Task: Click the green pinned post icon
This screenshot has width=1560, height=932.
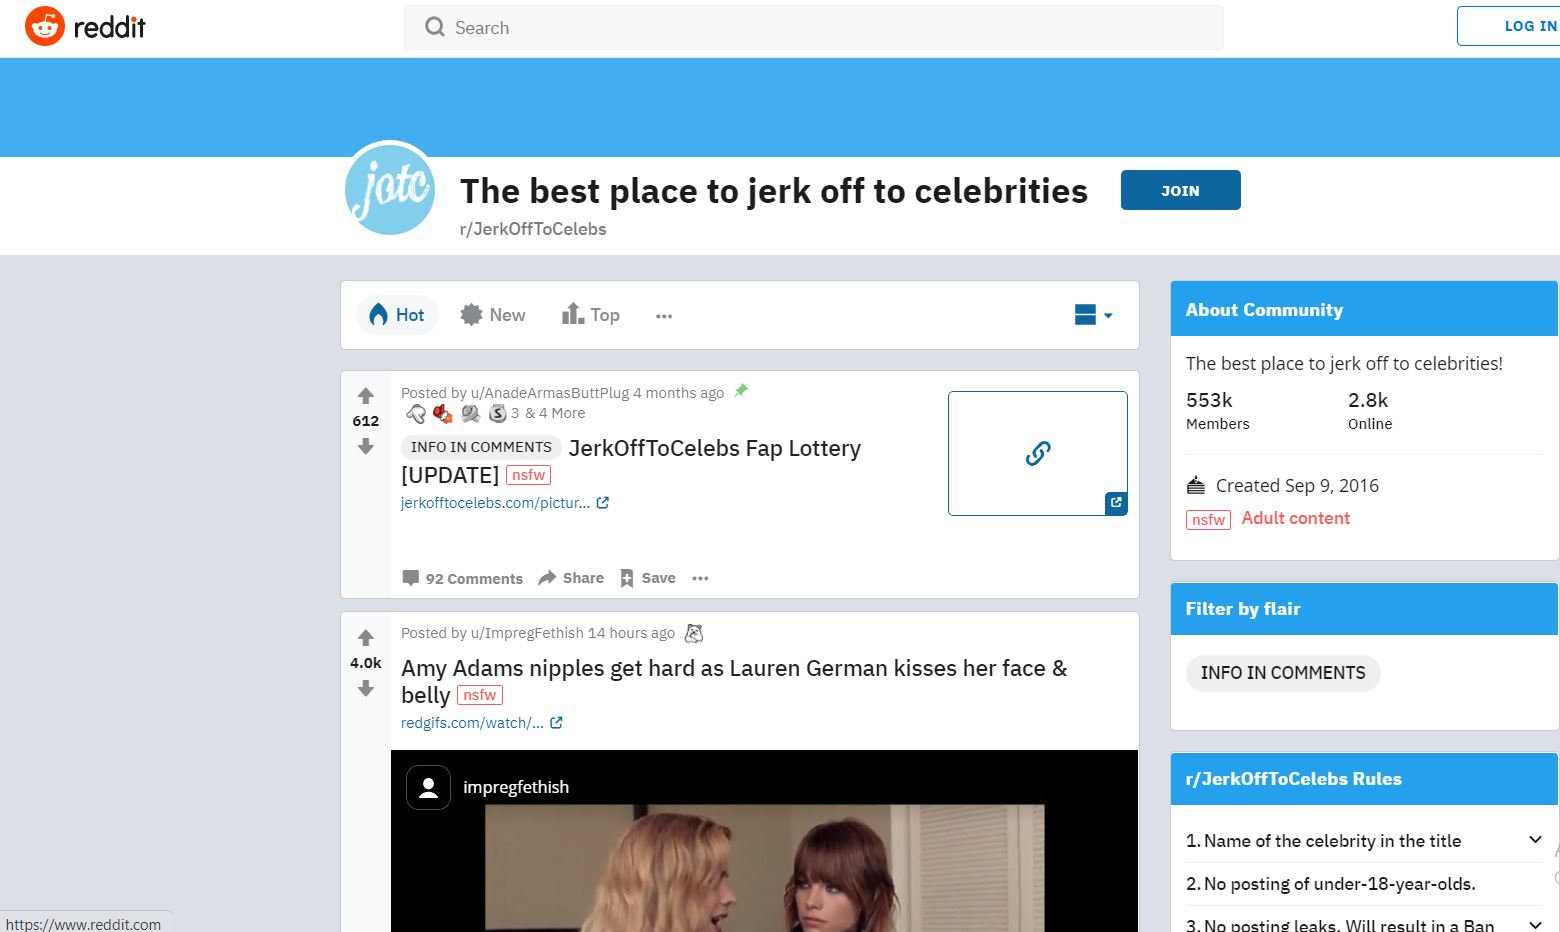Action: (x=741, y=391)
